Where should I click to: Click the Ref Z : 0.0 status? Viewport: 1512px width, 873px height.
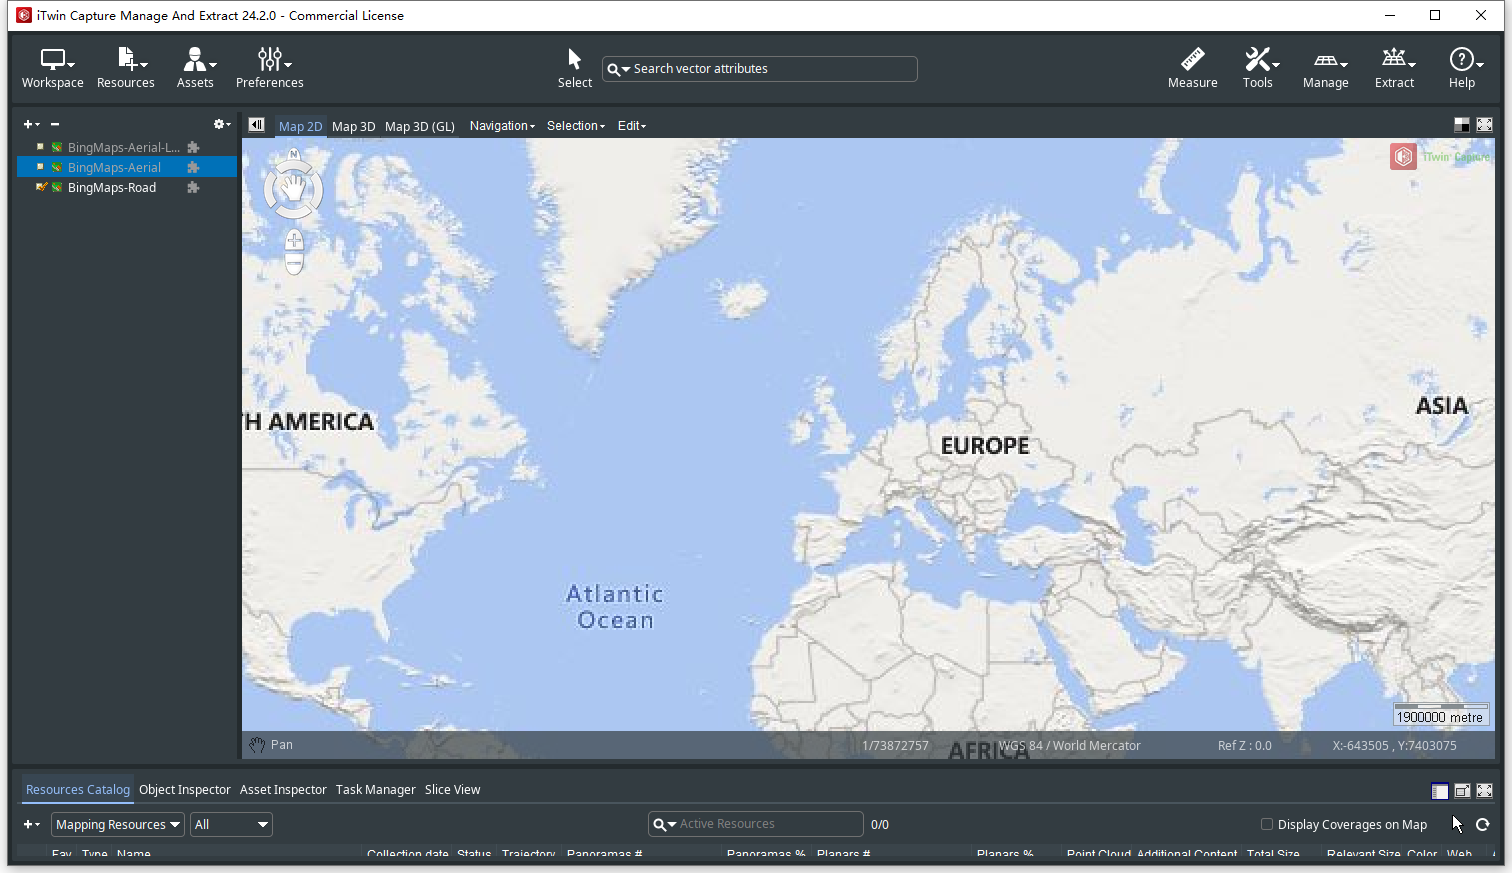click(1245, 745)
